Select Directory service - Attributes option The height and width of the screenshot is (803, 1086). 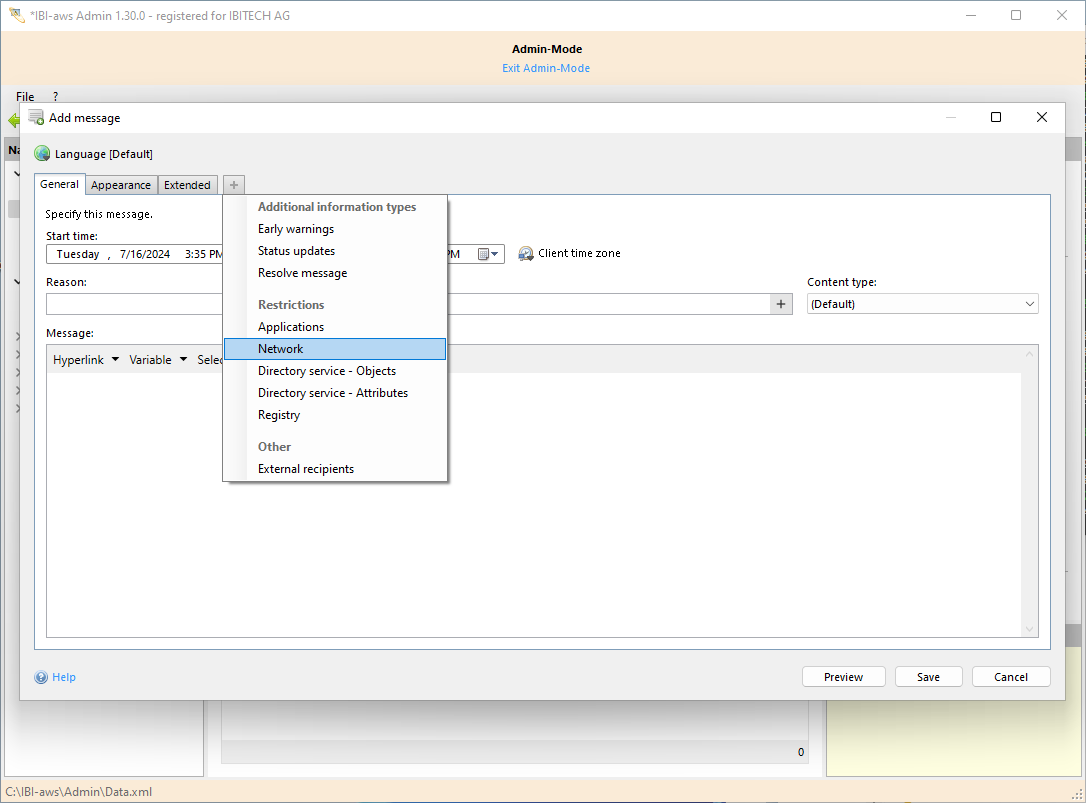tap(332, 393)
